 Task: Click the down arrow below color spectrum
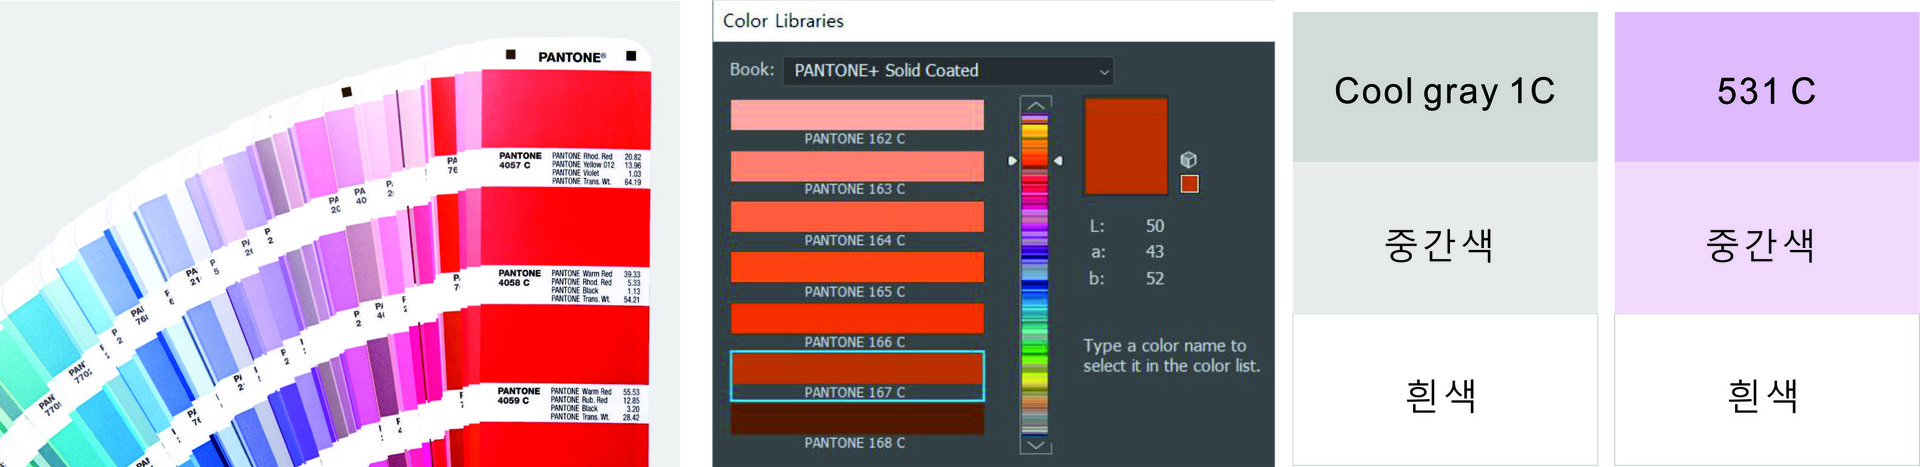point(1035,445)
